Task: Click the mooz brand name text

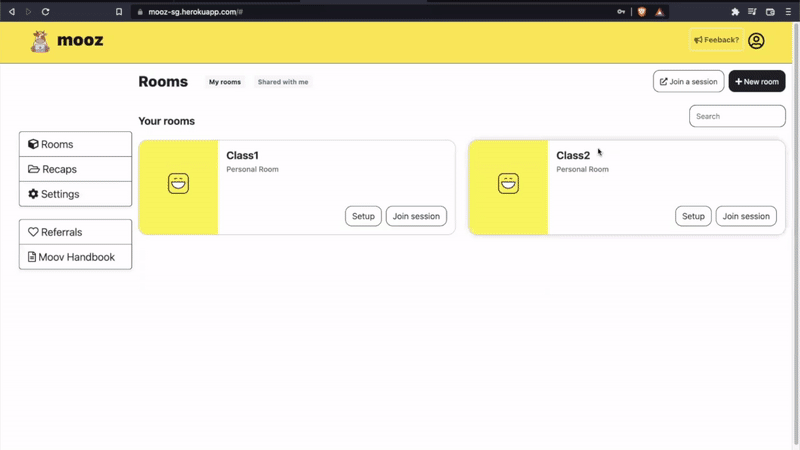Action: tap(80, 40)
